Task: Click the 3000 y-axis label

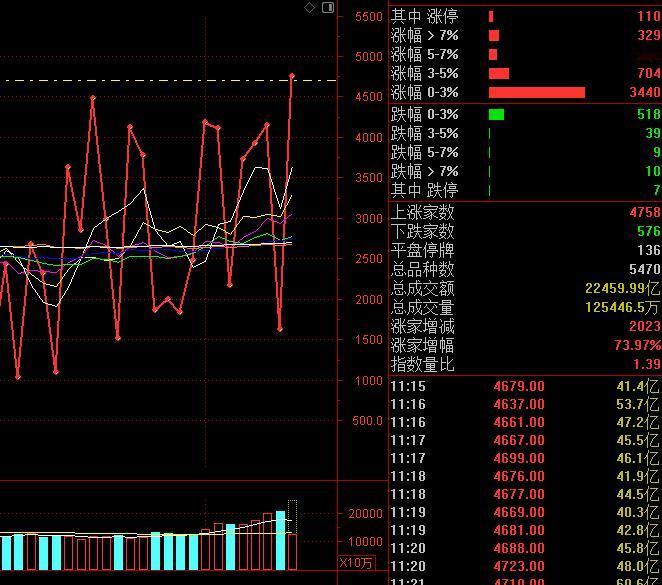Action: (x=369, y=219)
